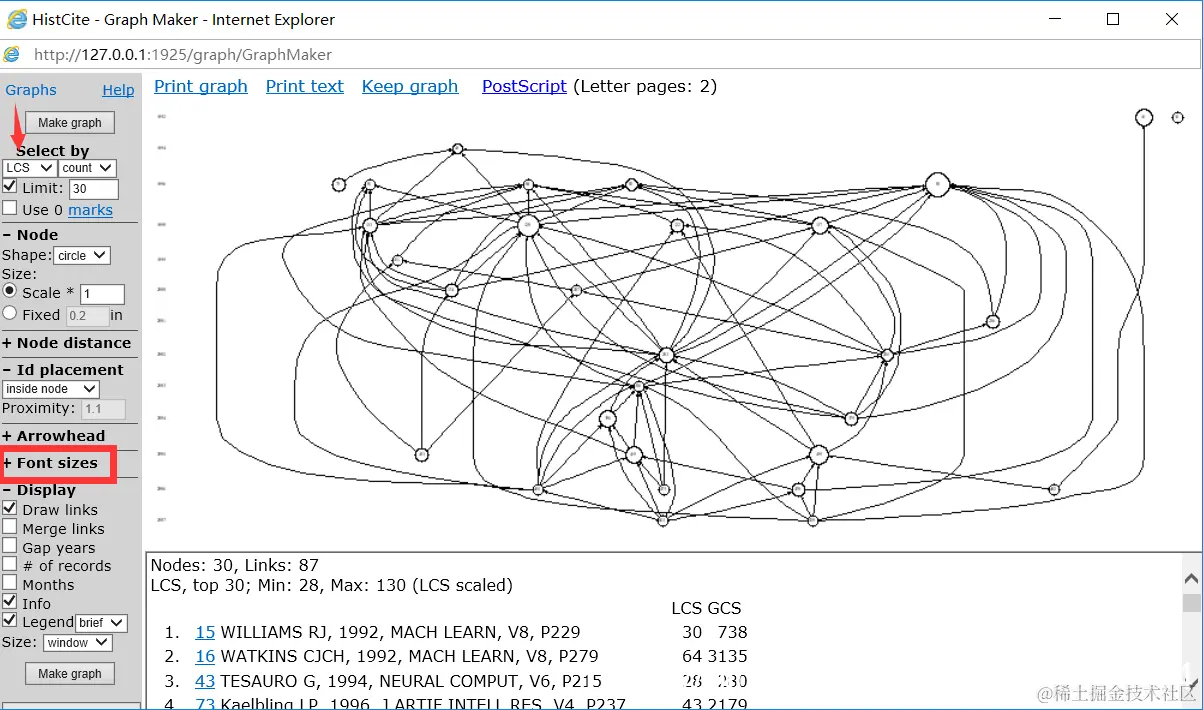The width and height of the screenshot is (1203, 710).
Task: Click the Print text link
Action: click(305, 86)
